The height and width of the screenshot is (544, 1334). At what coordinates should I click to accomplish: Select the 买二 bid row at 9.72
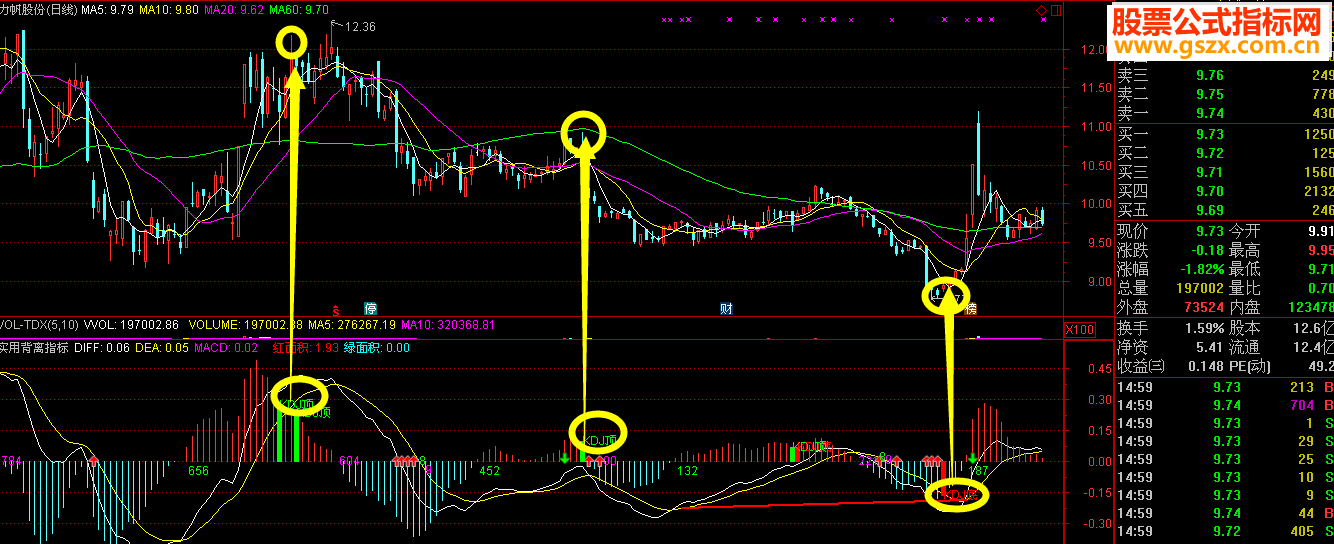(x=1224, y=153)
